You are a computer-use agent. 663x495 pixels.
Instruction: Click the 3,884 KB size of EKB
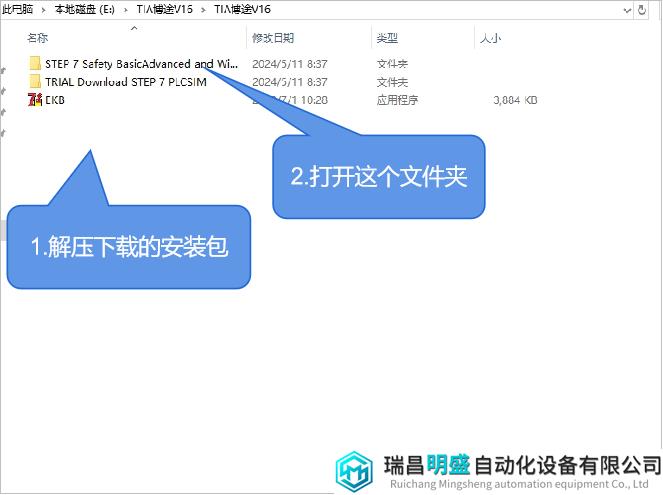[x=515, y=100]
